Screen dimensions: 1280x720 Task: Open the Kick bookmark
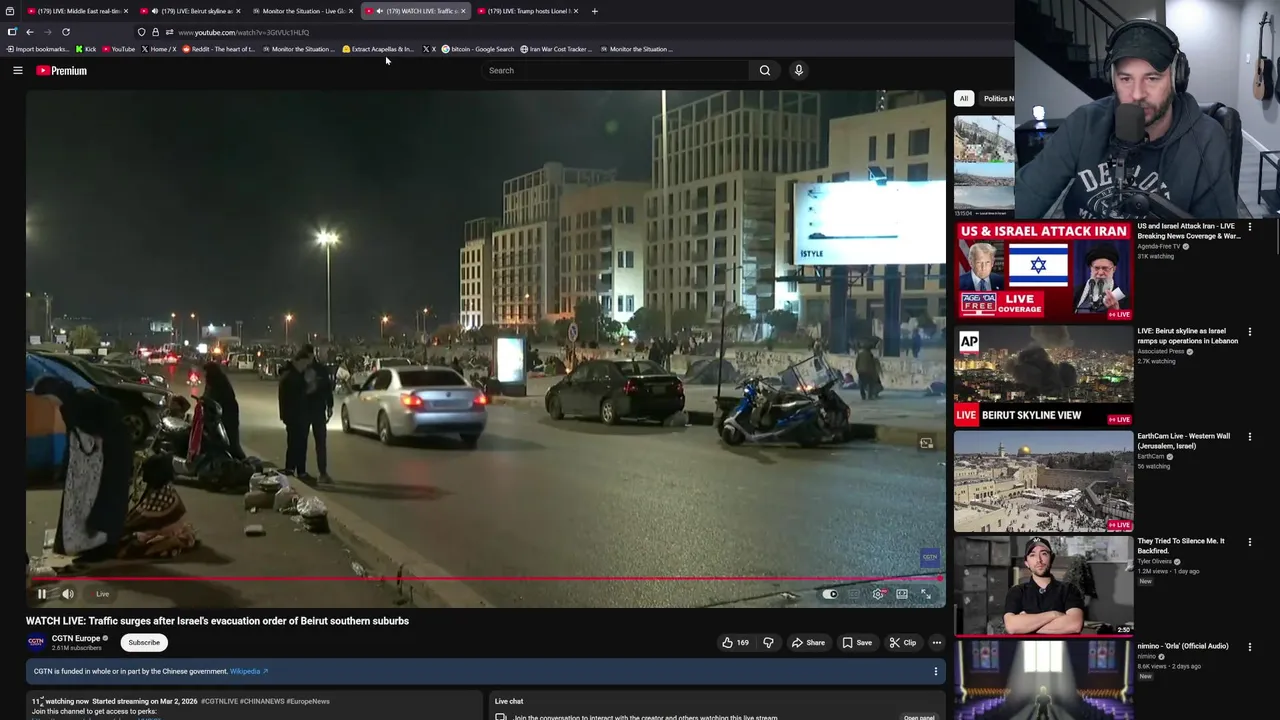pos(86,49)
